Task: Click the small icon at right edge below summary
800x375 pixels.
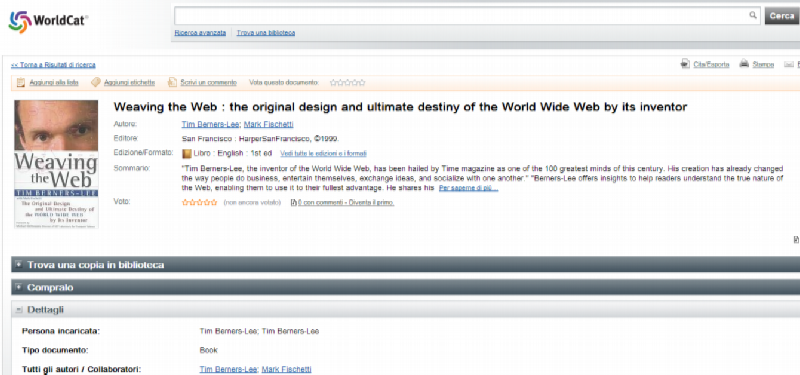Action: coord(796,239)
